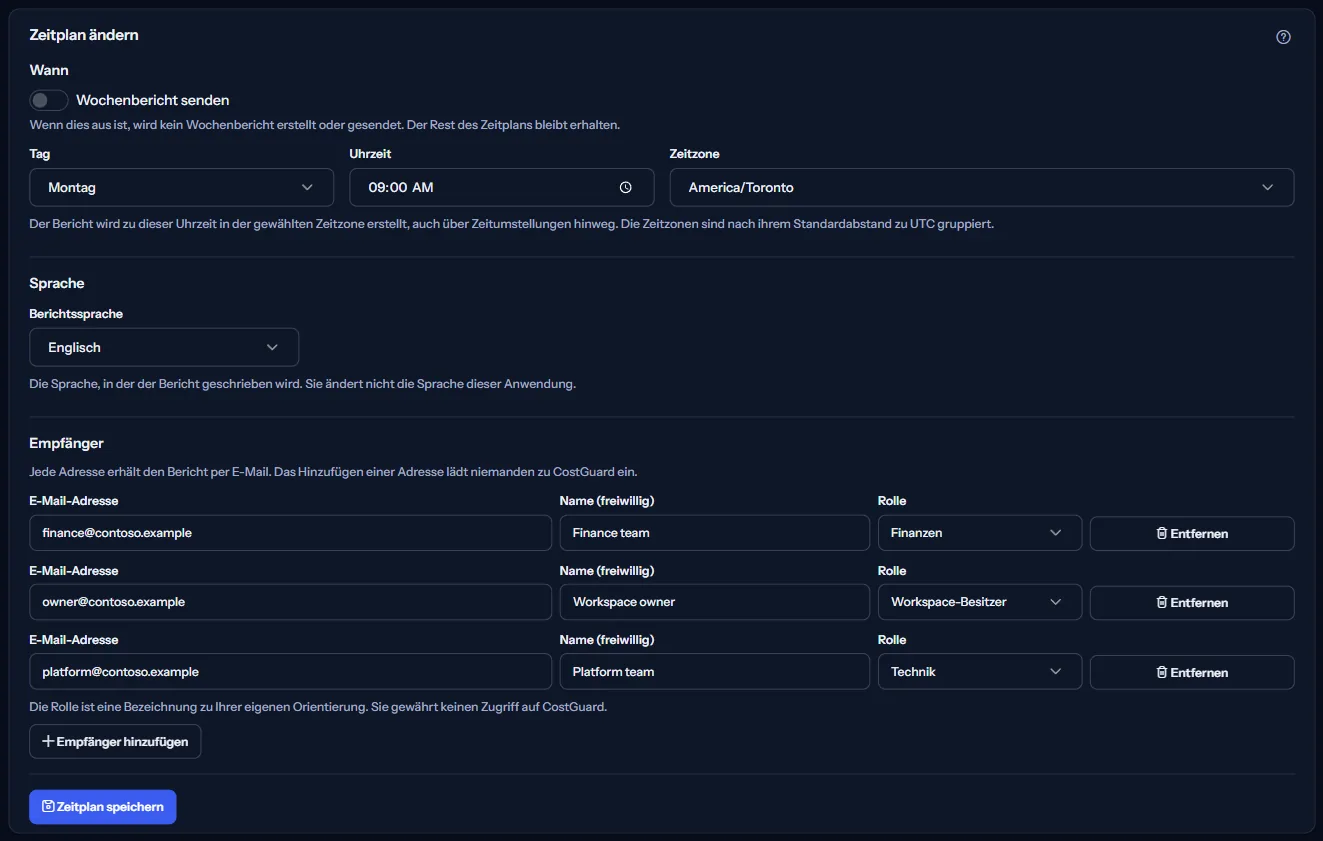Click the platform@contoso.example email field
The width and height of the screenshot is (1323, 841).
point(291,672)
